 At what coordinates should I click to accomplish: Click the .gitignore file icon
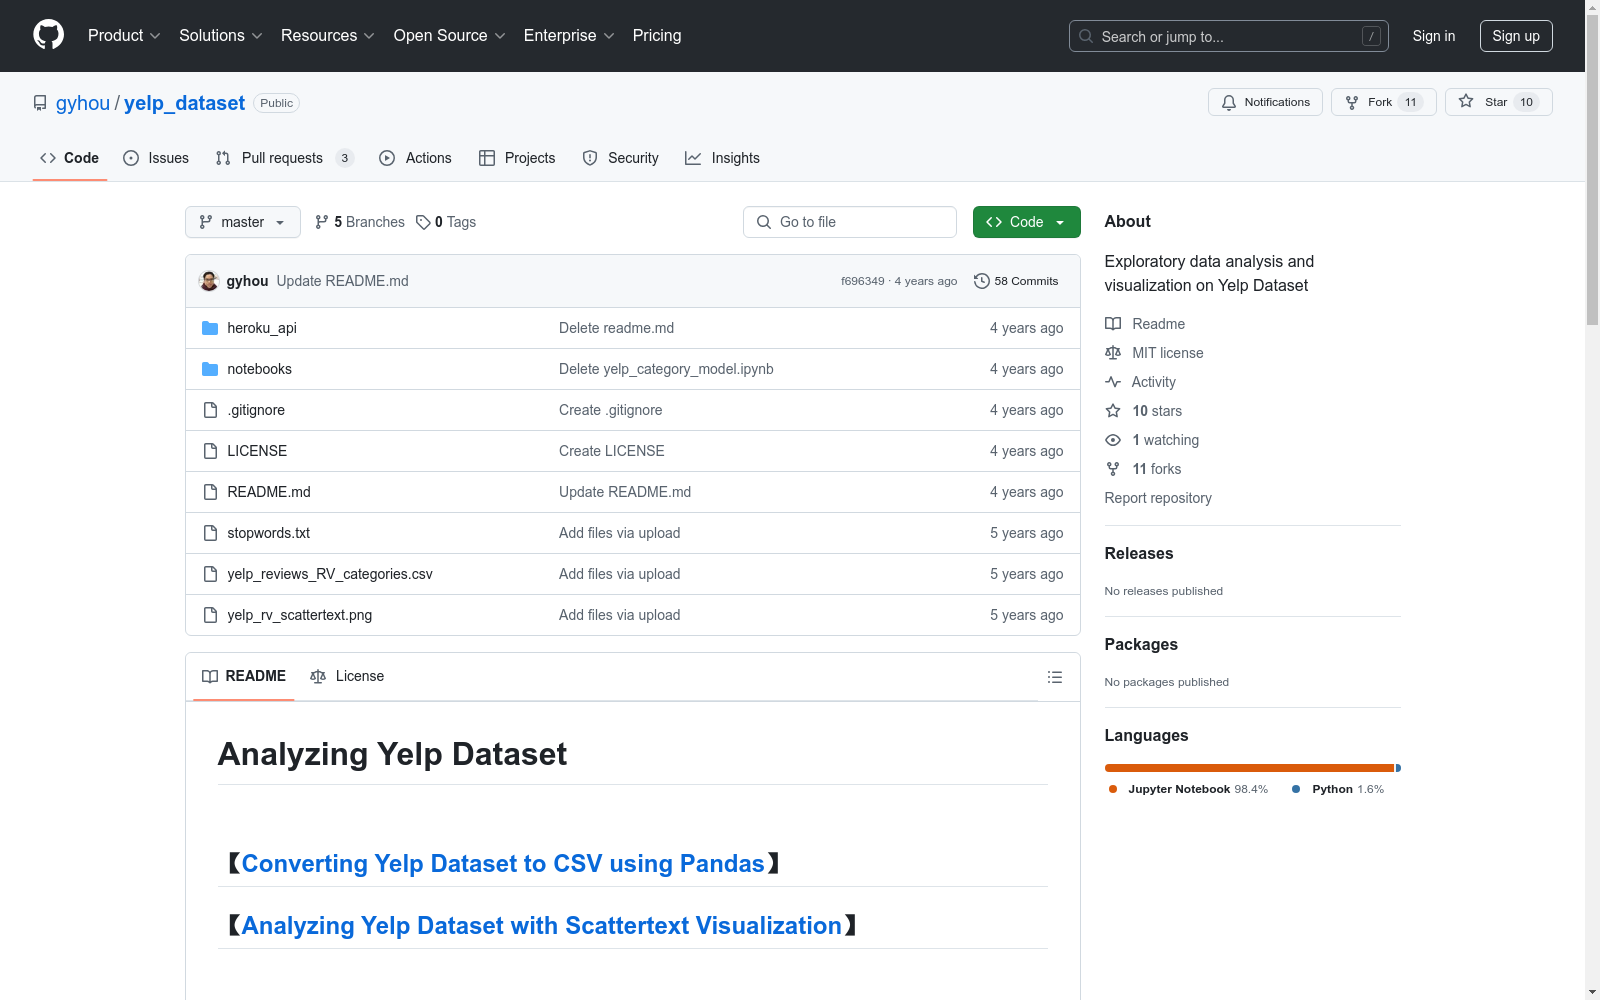click(210, 410)
